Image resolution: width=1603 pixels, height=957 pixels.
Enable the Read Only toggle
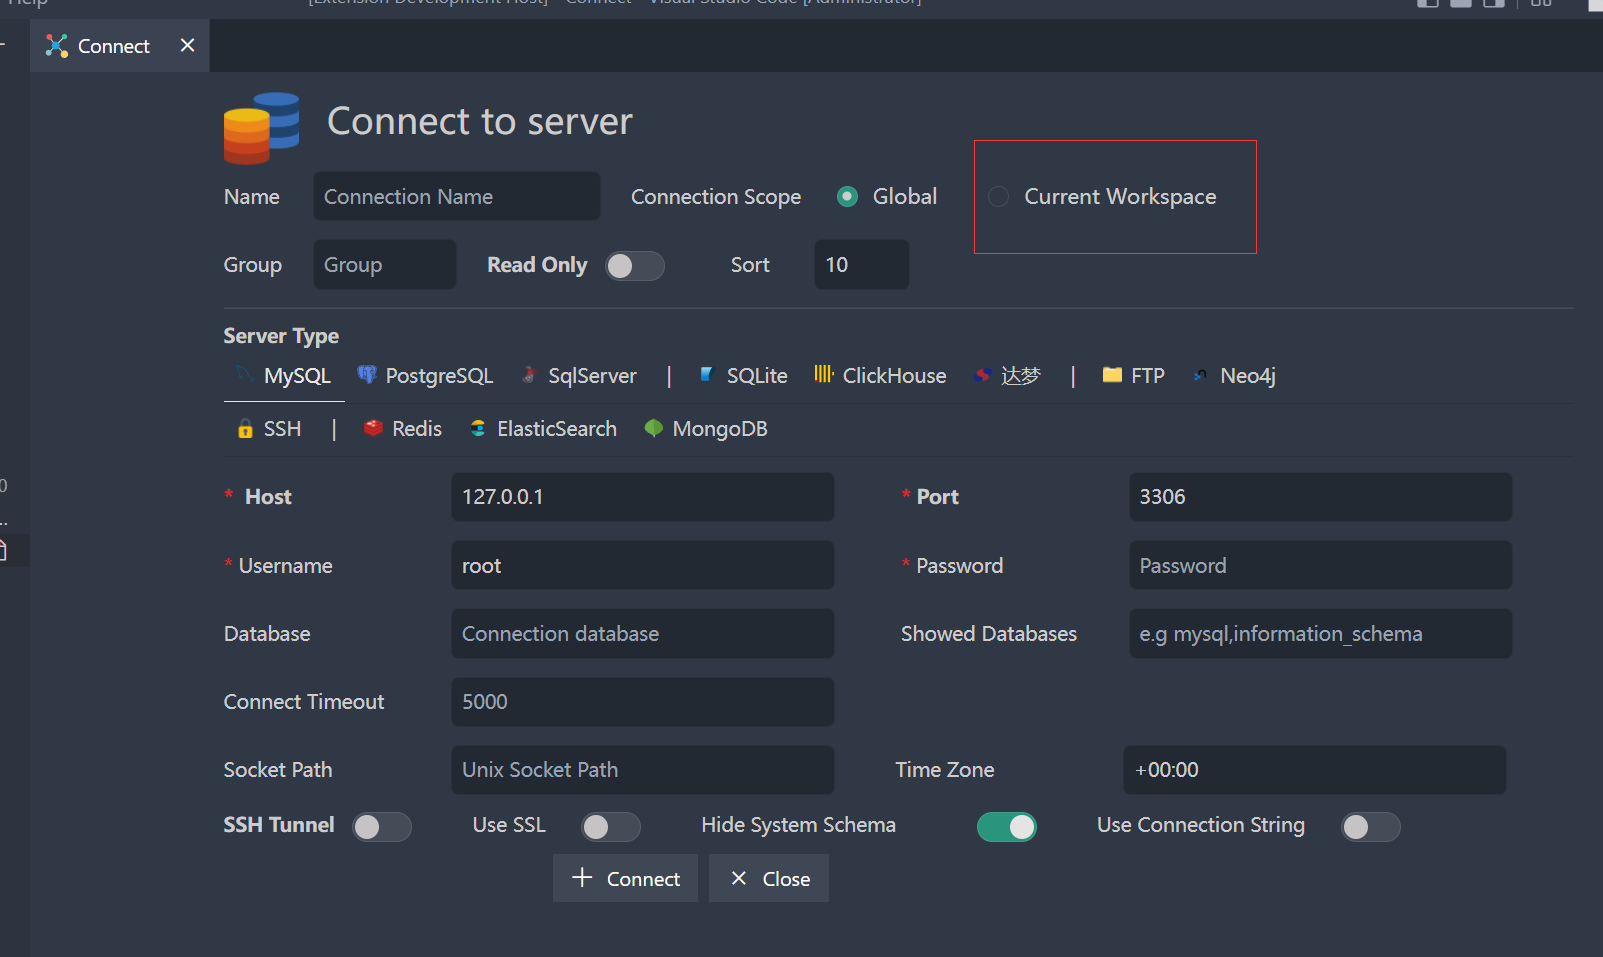pyautogui.click(x=635, y=266)
